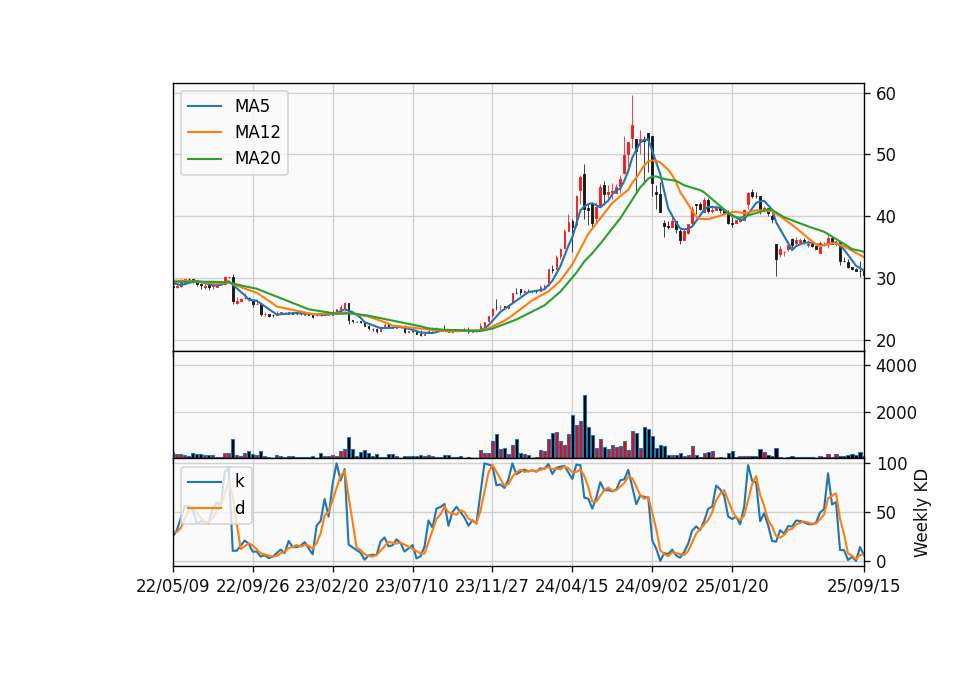Screen dimensions: 960x690
Task: Click price axis value 30
Action: click(886, 279)
